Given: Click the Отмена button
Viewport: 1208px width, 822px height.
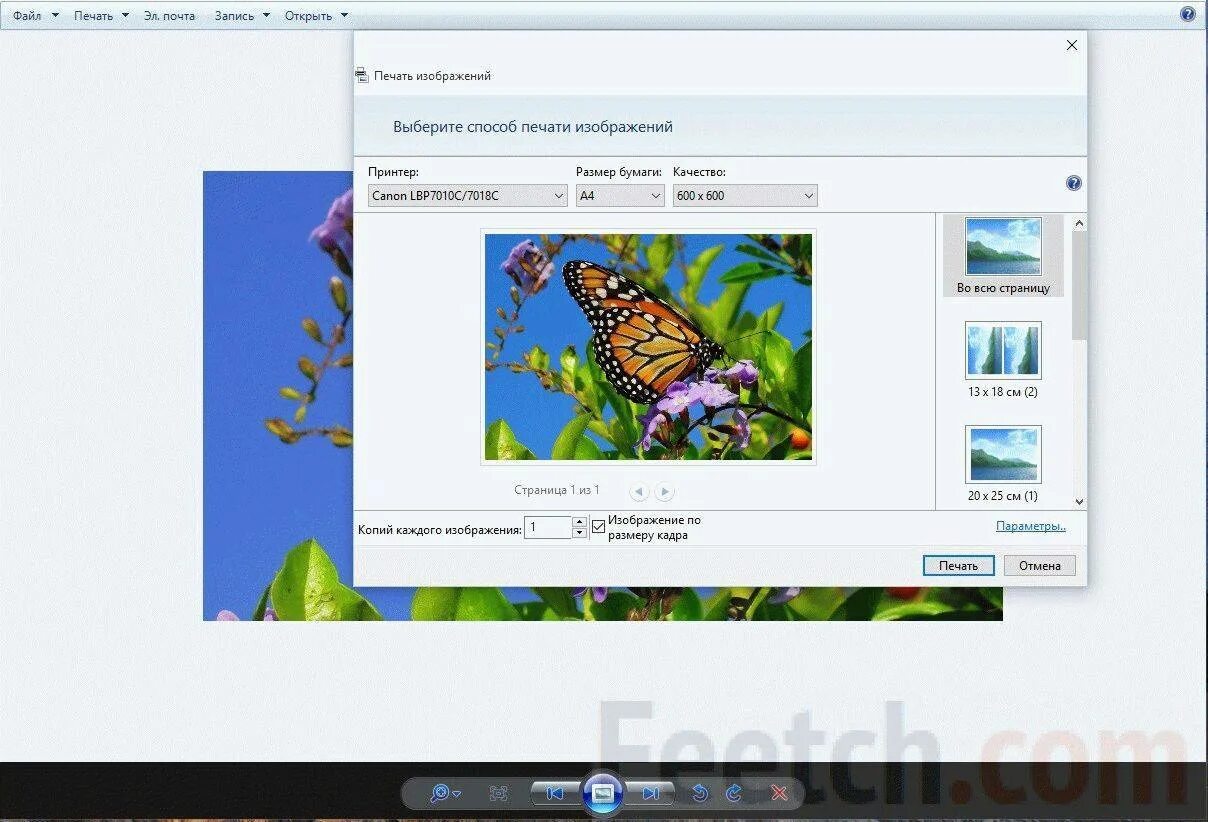Looking at the screenshot, I should pyautogui.click(x=1040, y=565).
